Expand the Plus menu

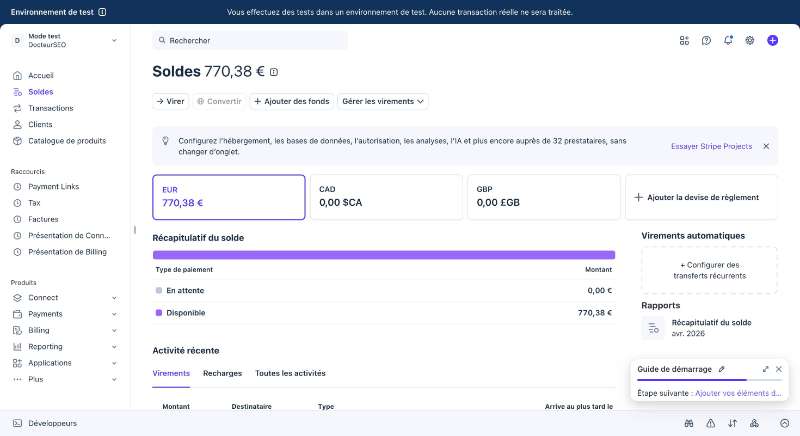click(x=114, y=379)
